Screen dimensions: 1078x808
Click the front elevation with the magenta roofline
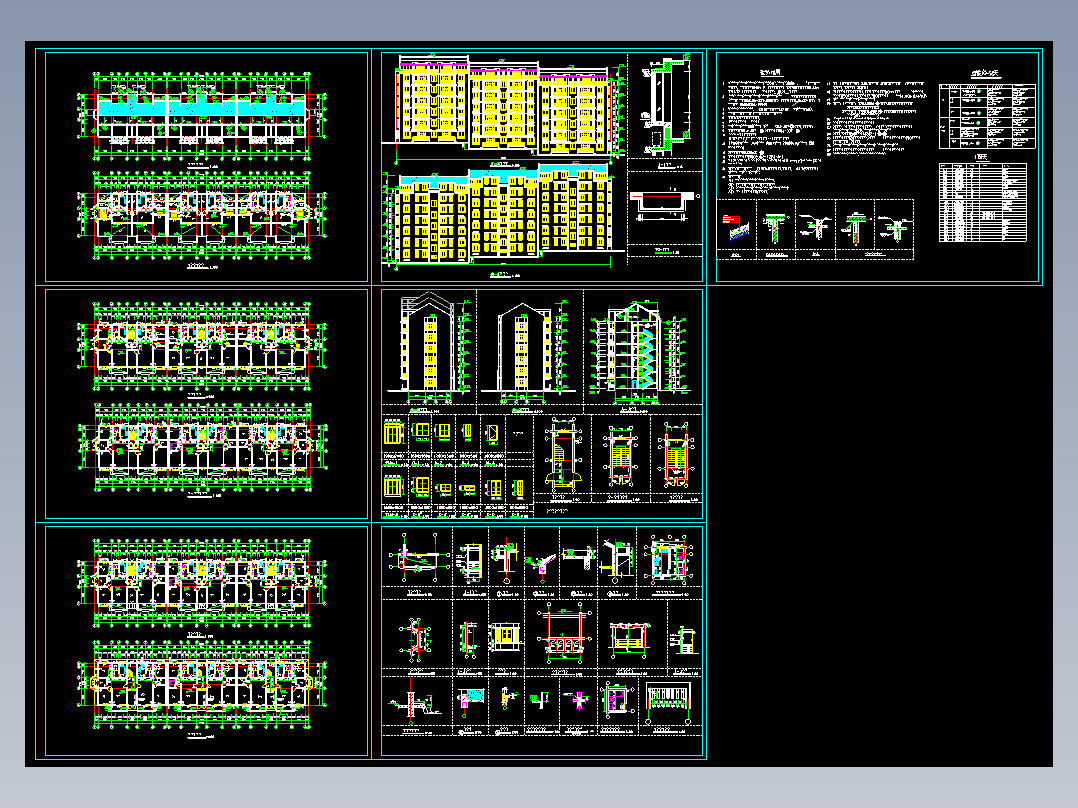click(502, 103)
